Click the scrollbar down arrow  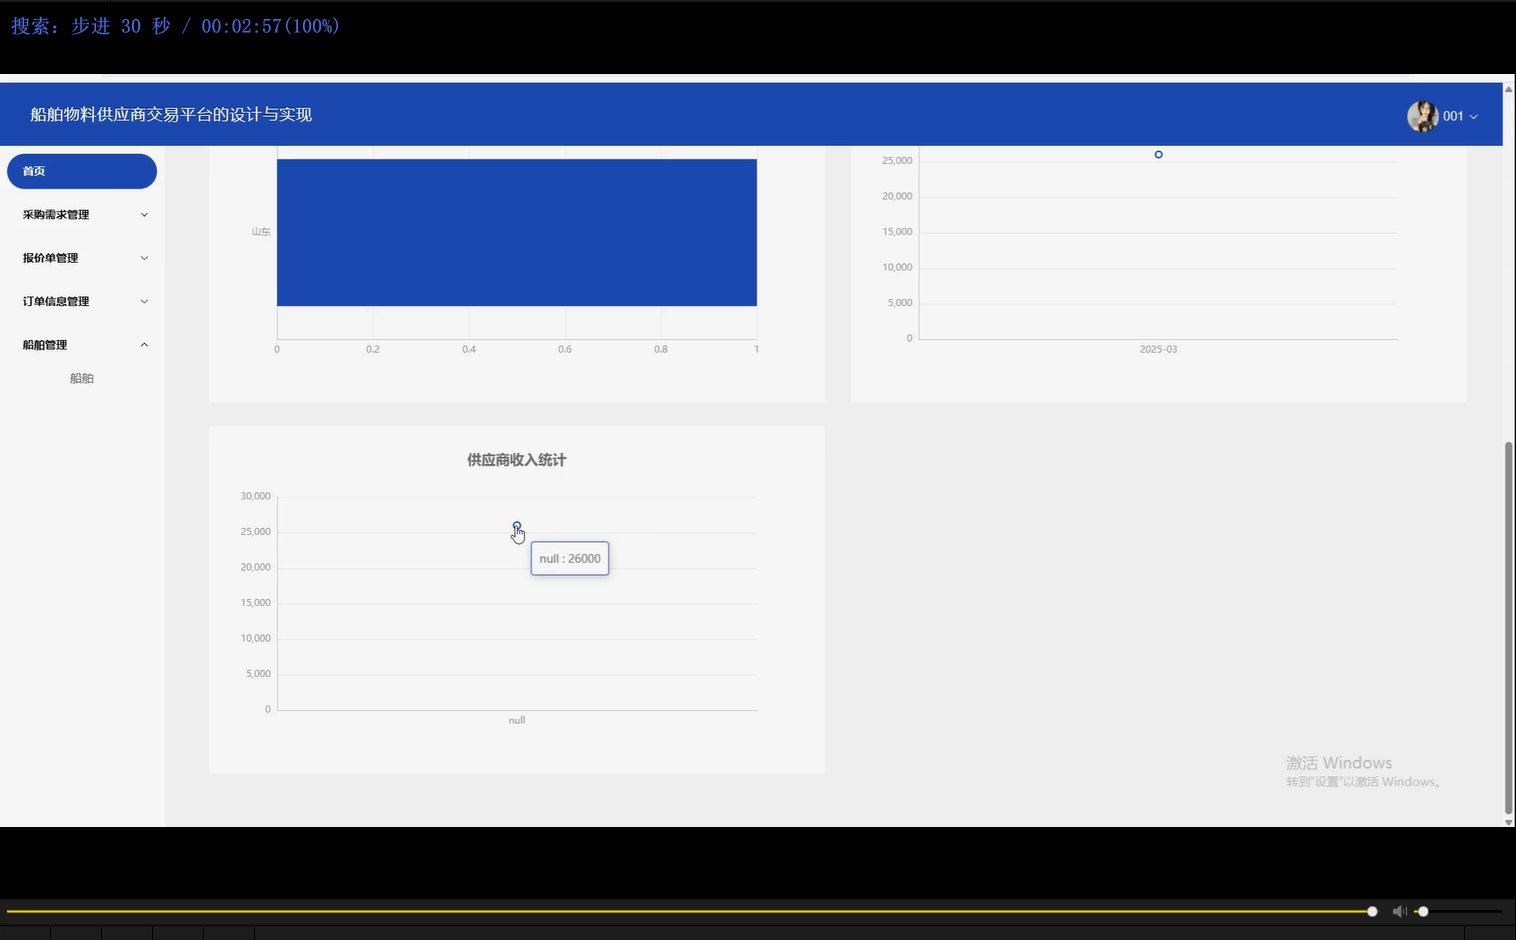click(x=1509, y=822)
